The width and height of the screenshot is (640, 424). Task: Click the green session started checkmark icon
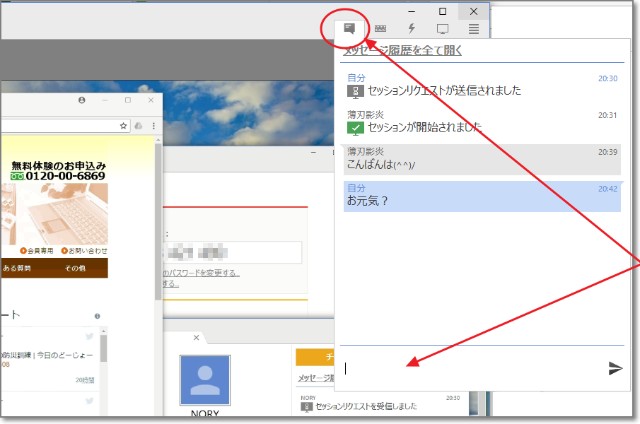click(354, 127)
